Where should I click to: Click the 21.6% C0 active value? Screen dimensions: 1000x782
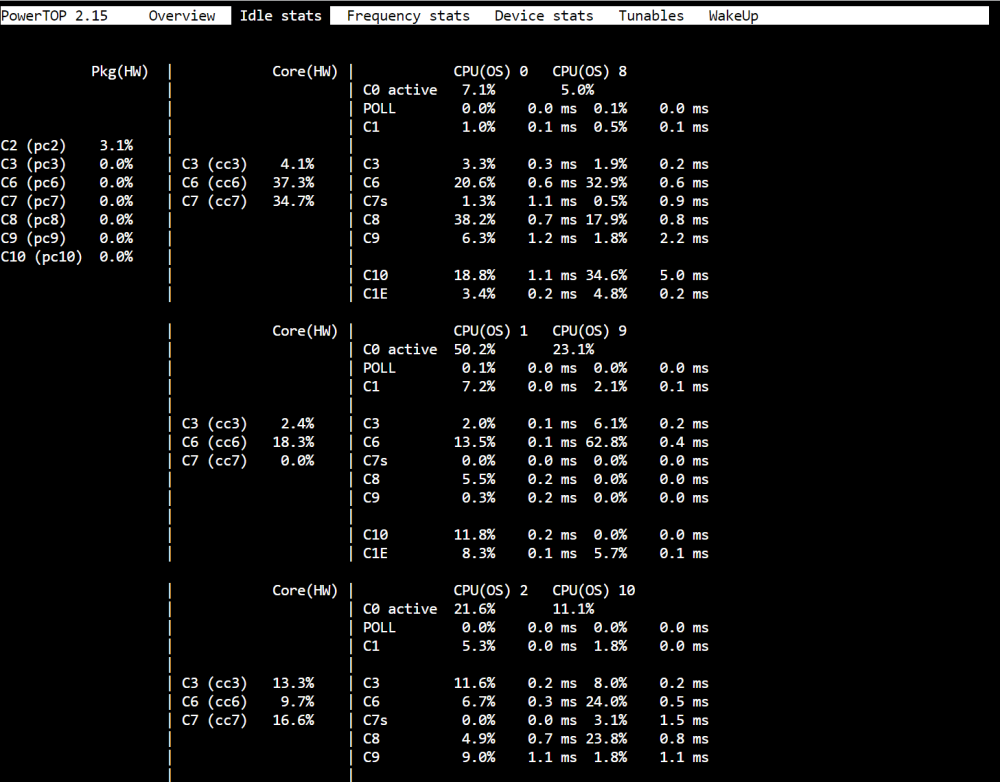(x=474, y=609)
